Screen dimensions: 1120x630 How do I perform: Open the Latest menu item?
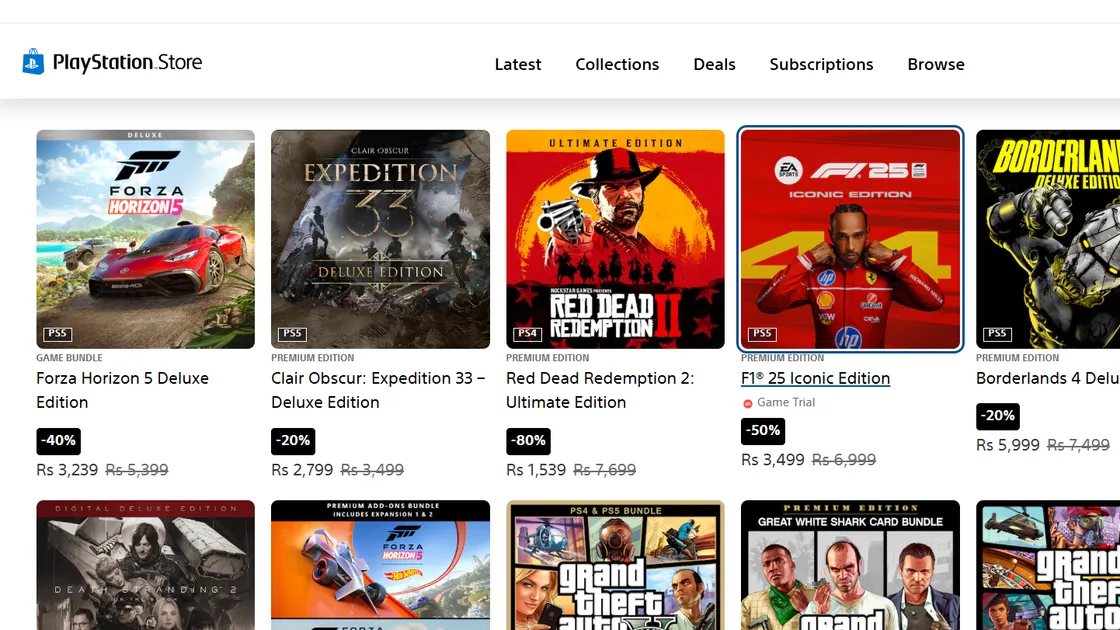coord(517,64)
